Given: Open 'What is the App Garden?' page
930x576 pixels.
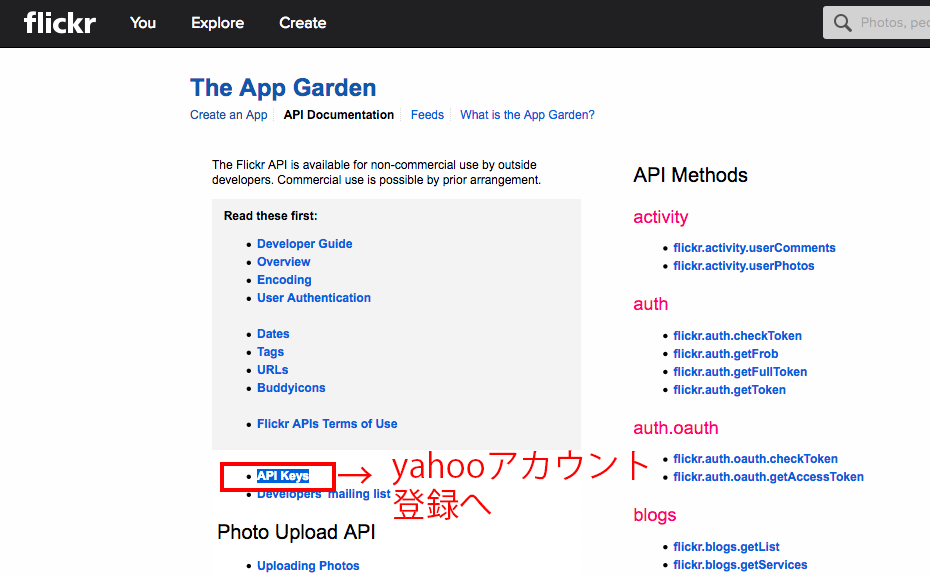Looking at the screenshot, I should point(527,114).
